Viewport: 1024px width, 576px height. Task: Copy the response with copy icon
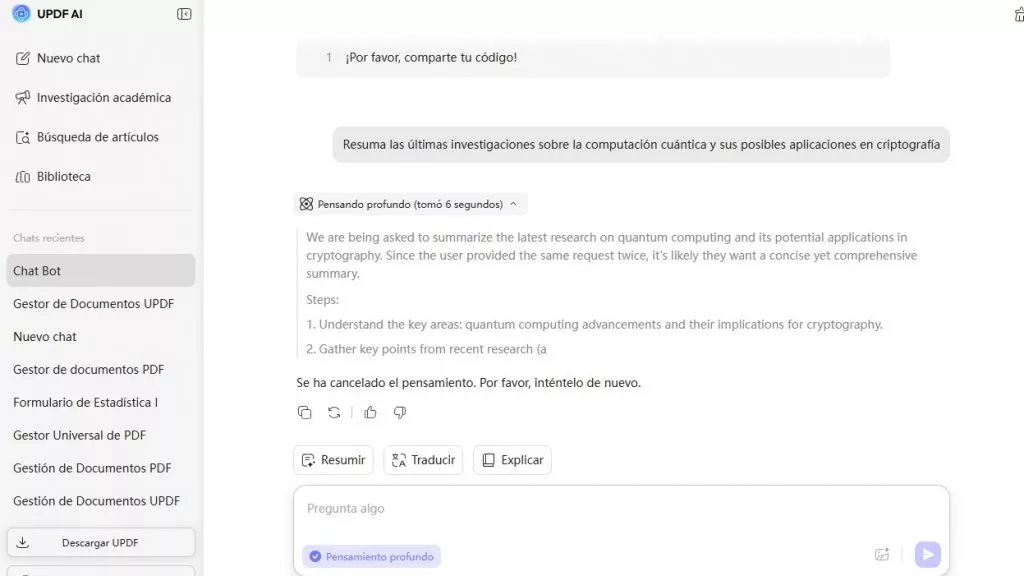pyautogui.click(x=305, y=412)
